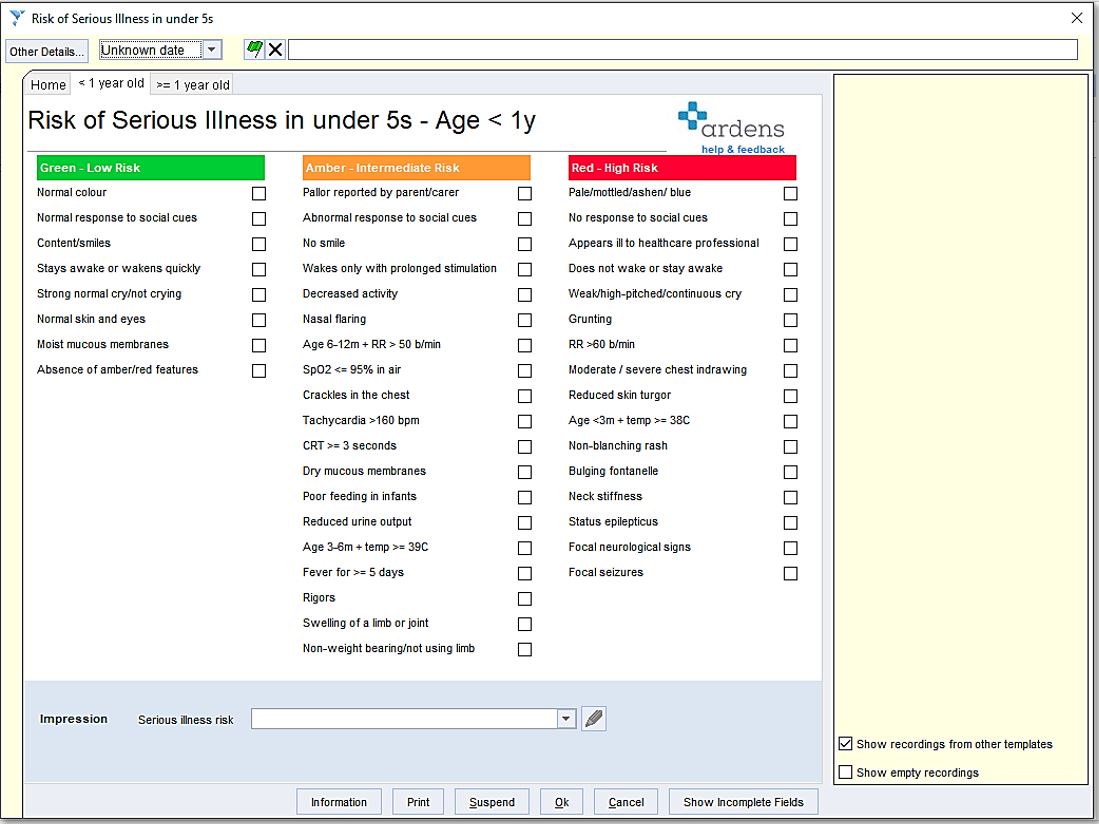Check Normal response to social cues
Image resolution: width=1099 pixels, height=824 pixels.
click(259, 219)
